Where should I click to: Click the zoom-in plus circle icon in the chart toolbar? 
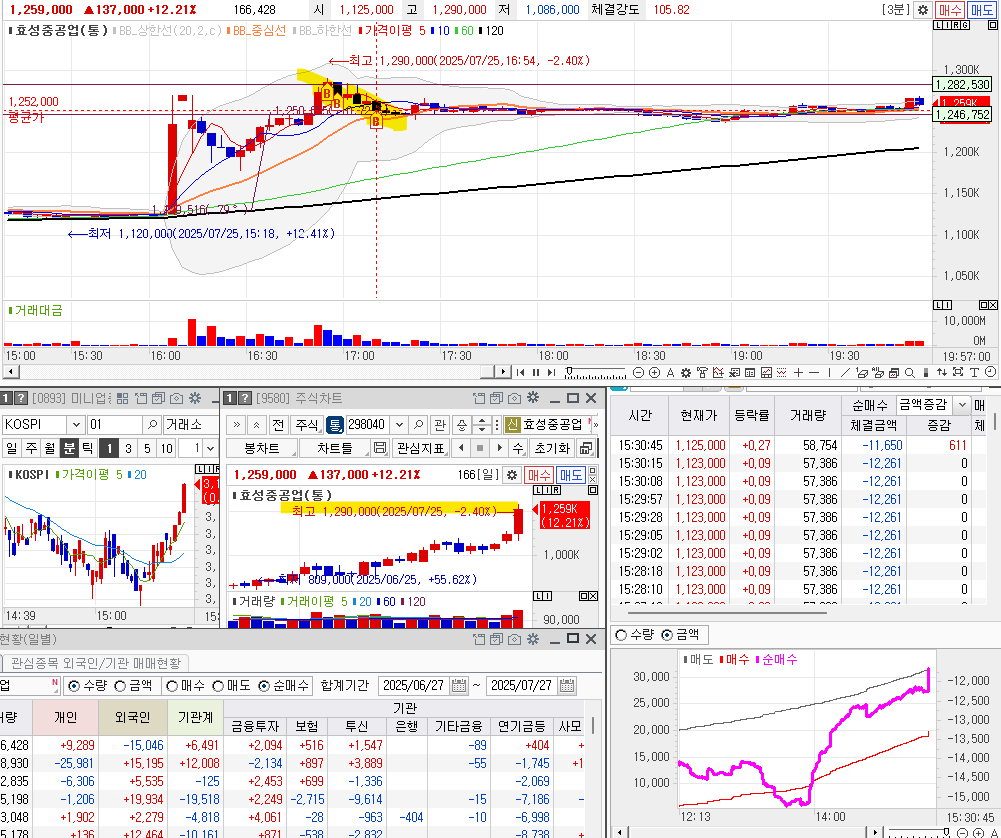[654, 372]
